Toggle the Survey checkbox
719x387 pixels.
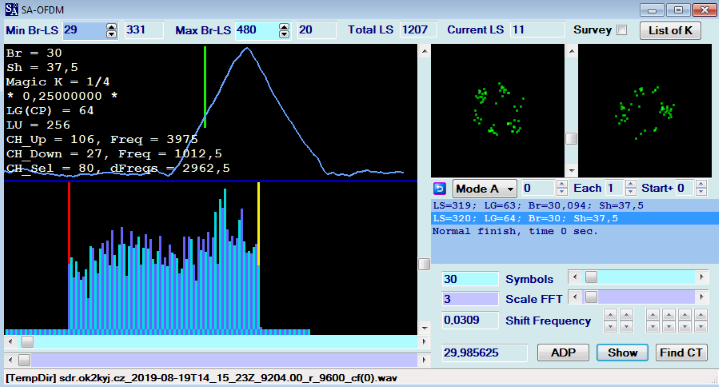coord(621,30)
